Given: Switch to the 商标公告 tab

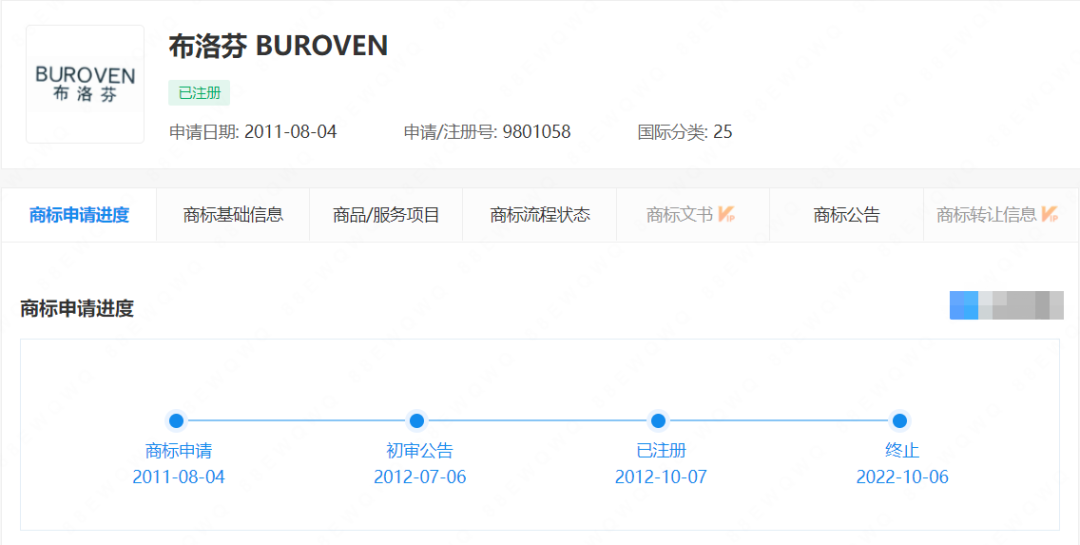Looking at the screenshot, I should [847, 215].
